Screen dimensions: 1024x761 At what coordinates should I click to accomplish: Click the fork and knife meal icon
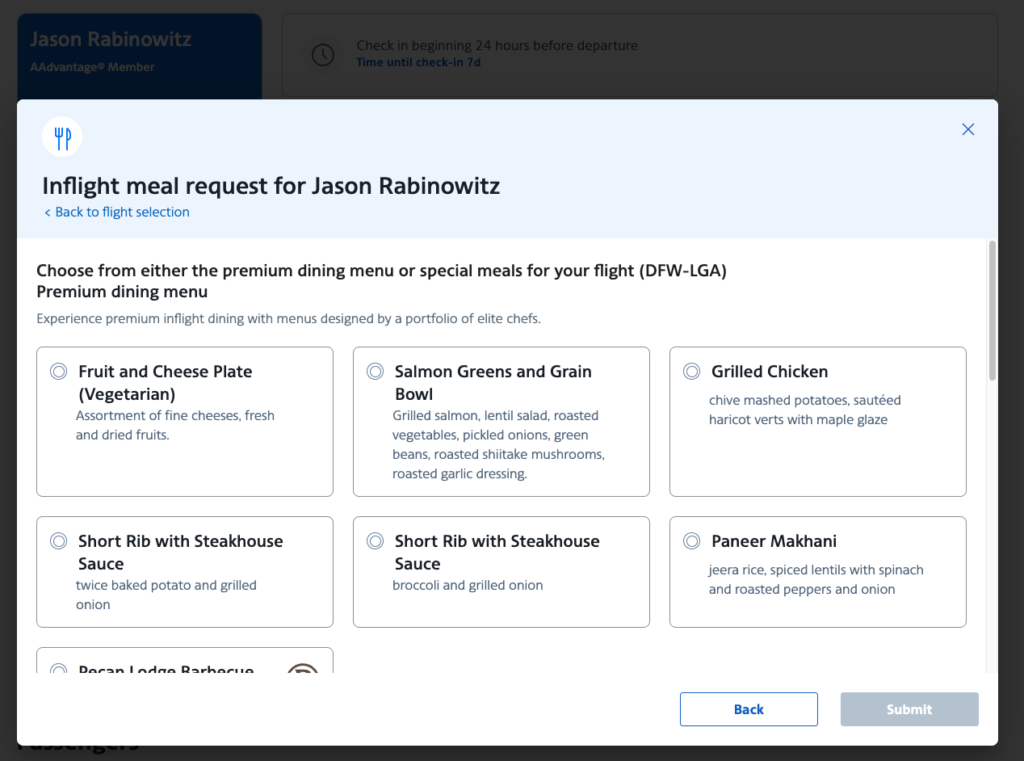tap(62, 136)
